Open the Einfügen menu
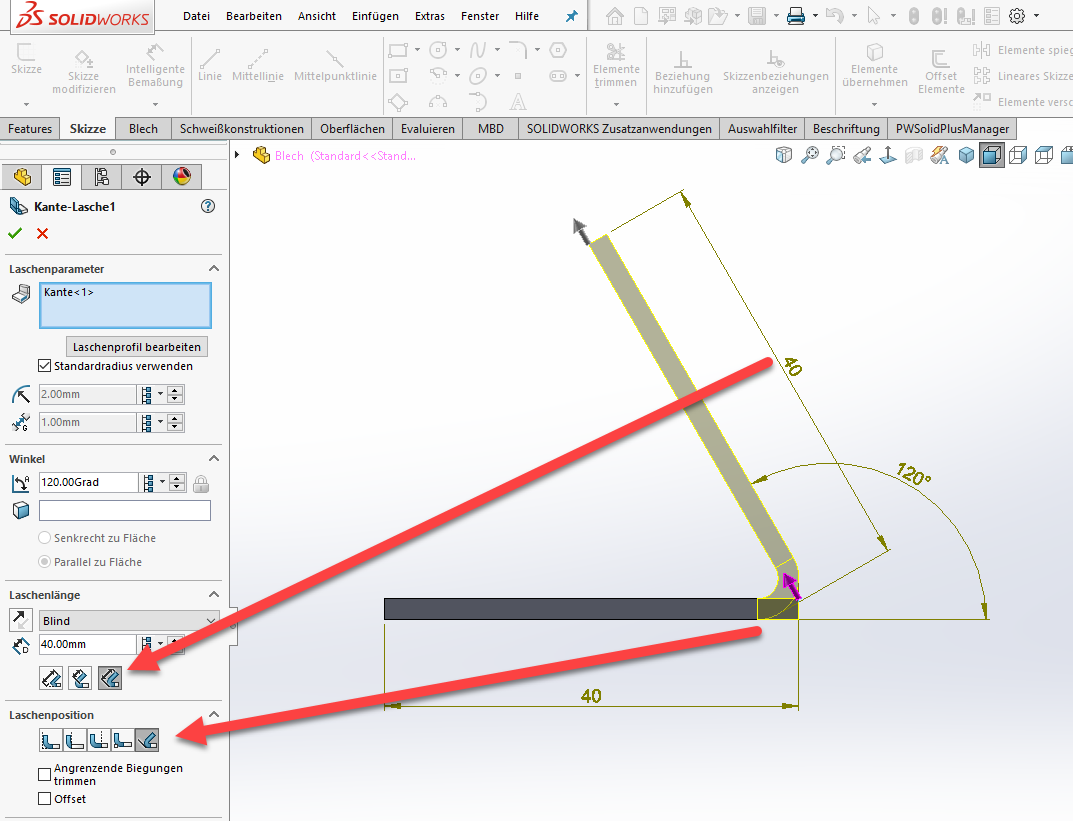1073x821 pixels. (375, 16)
